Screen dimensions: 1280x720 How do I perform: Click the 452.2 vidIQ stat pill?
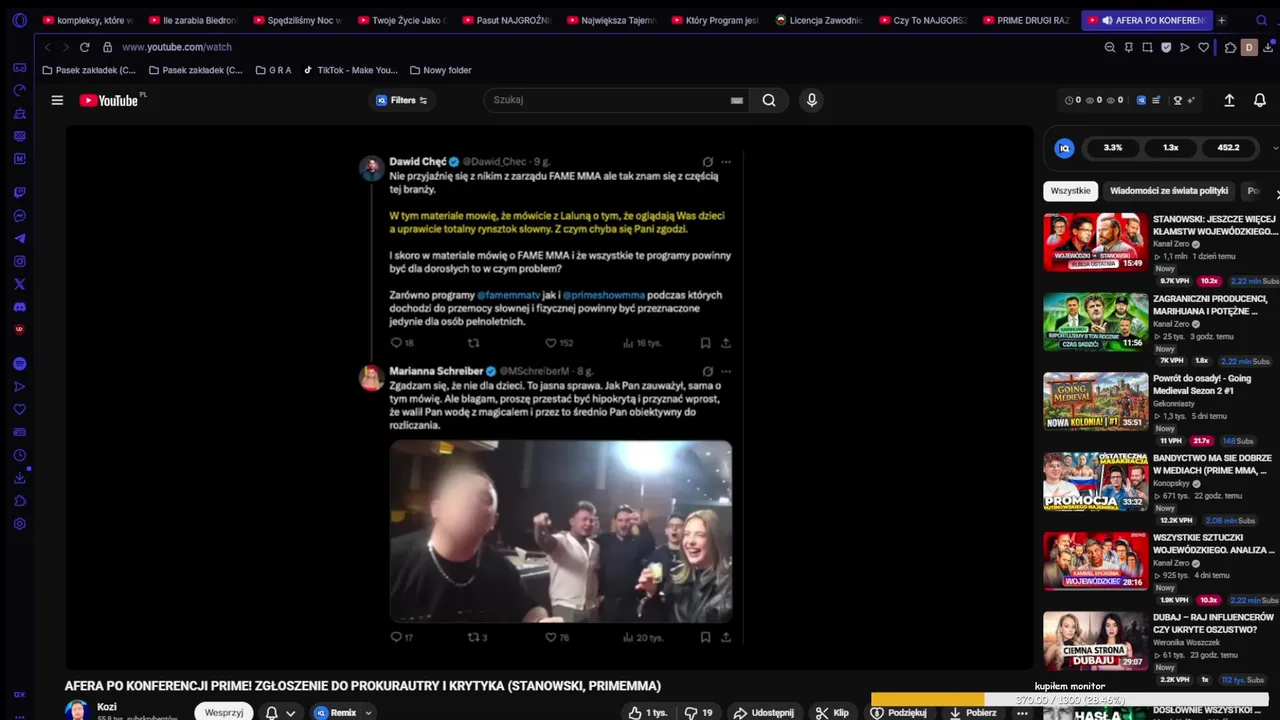tap(1228, 148)
